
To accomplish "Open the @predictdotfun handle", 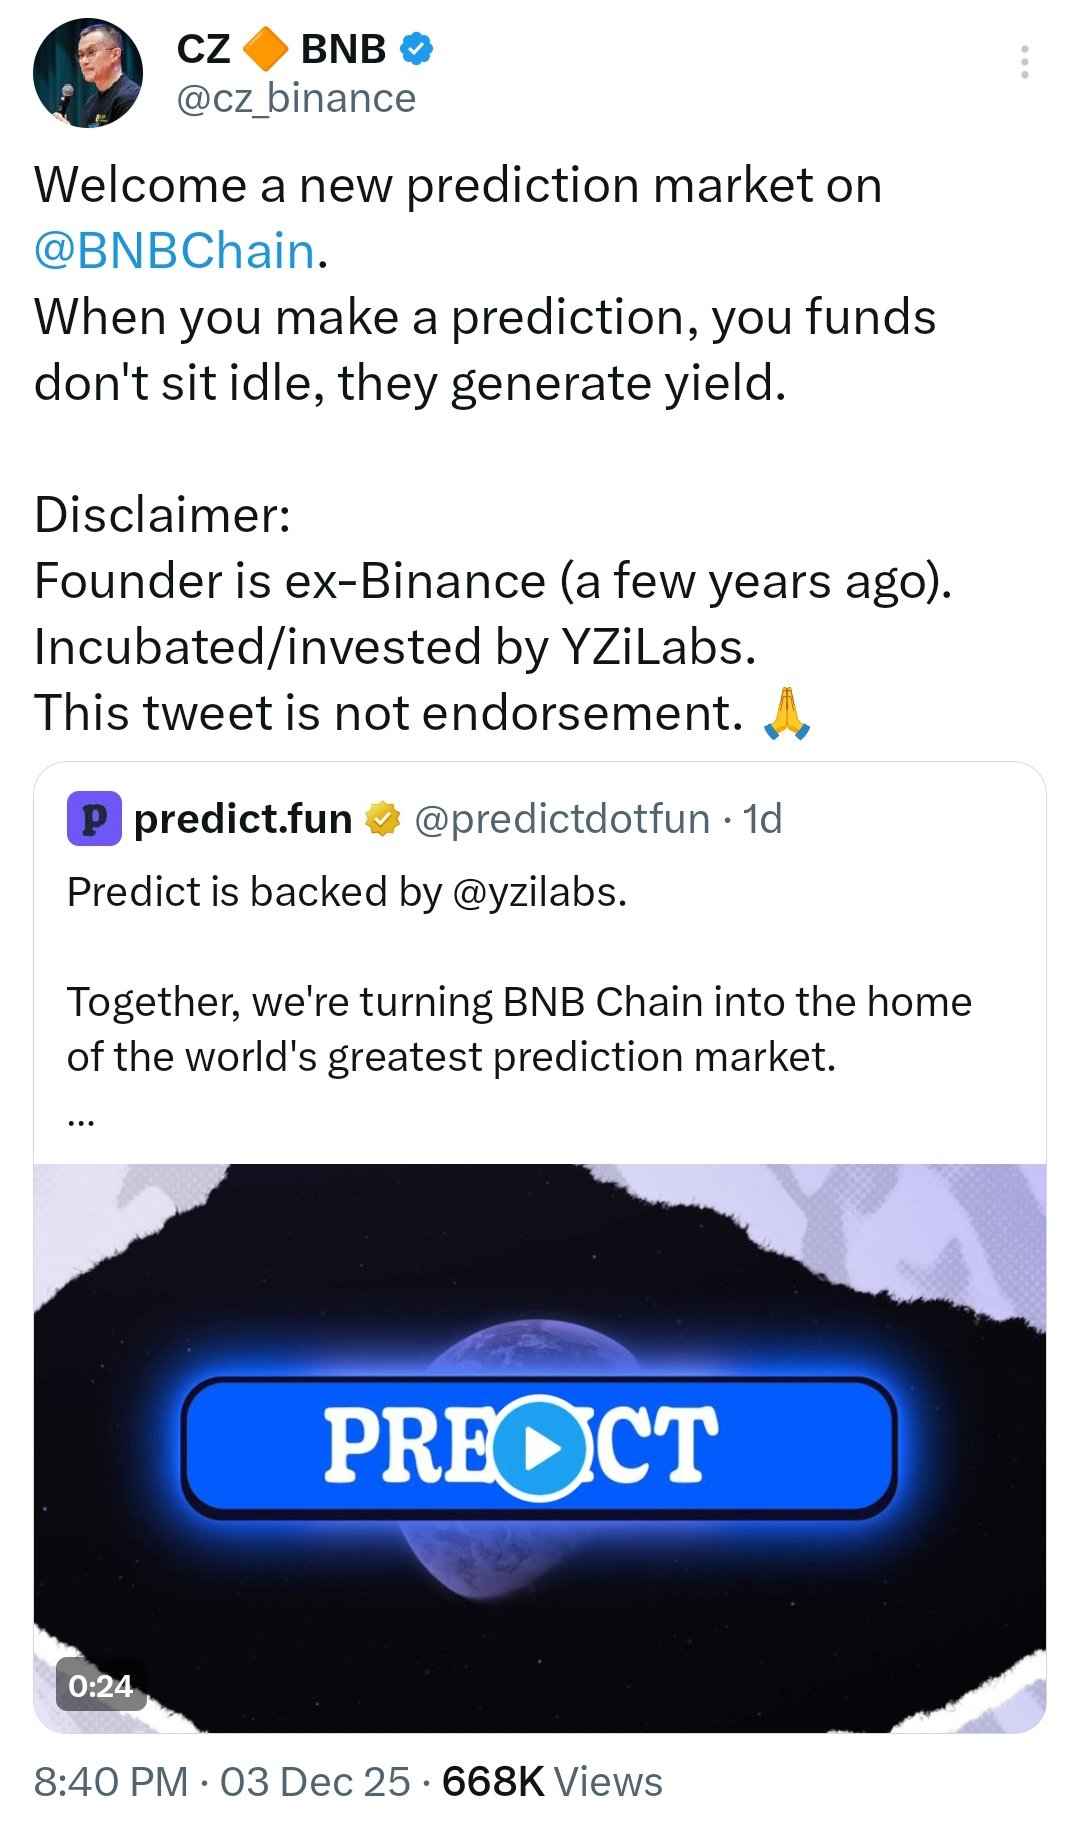I will click(562, 819).
